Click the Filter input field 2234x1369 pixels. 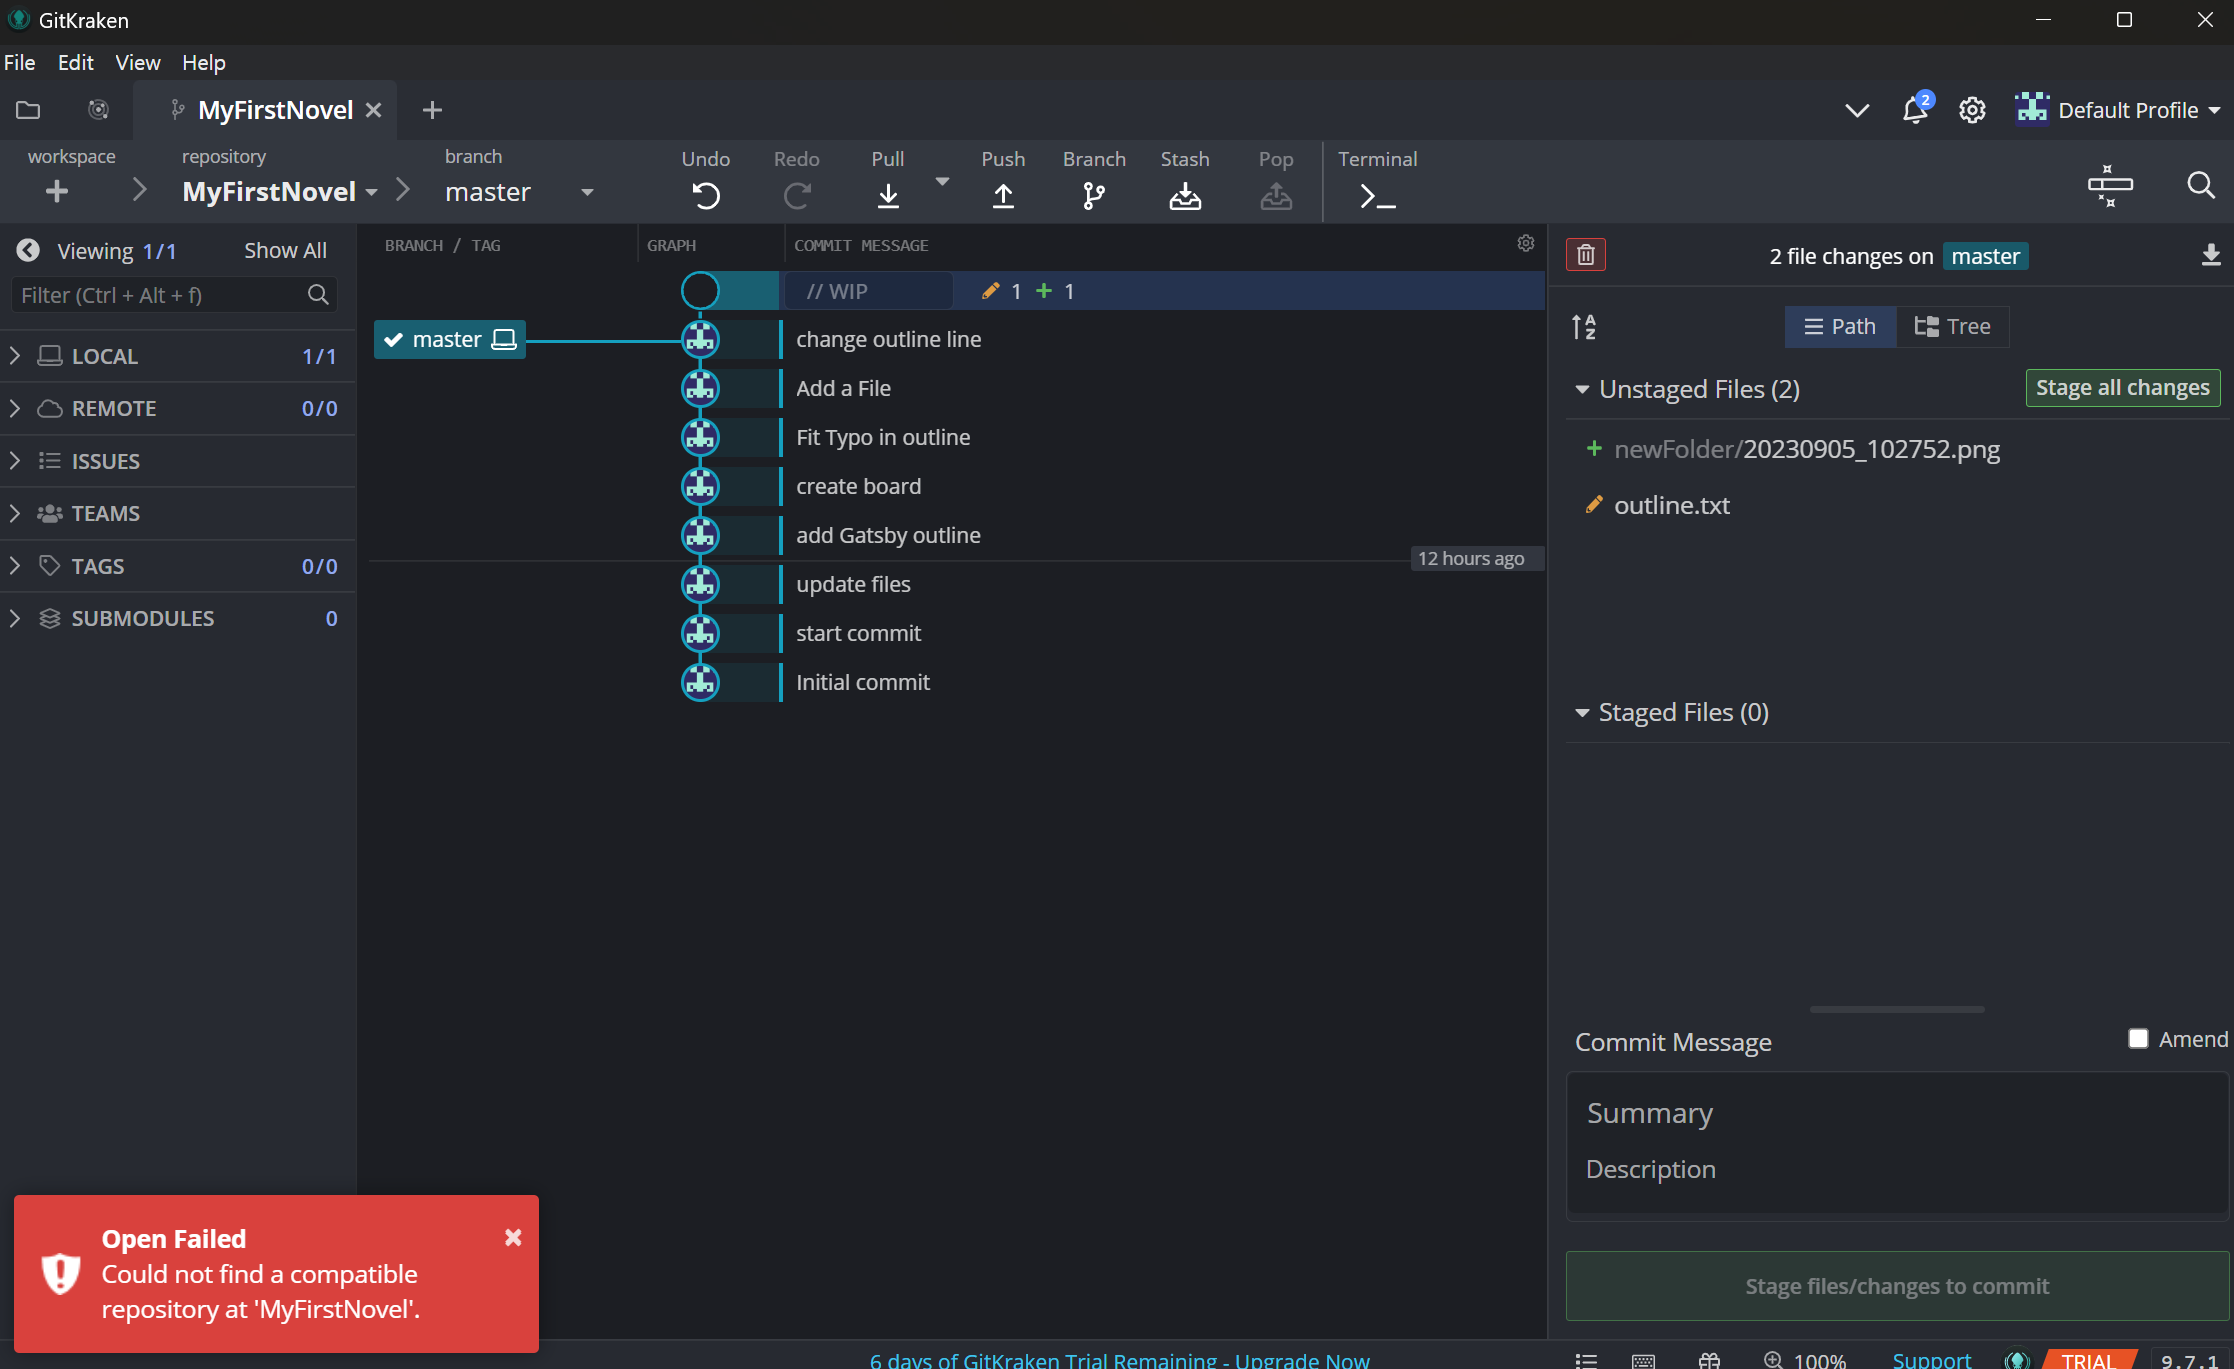pyautogui.click(x=173, y=295)
